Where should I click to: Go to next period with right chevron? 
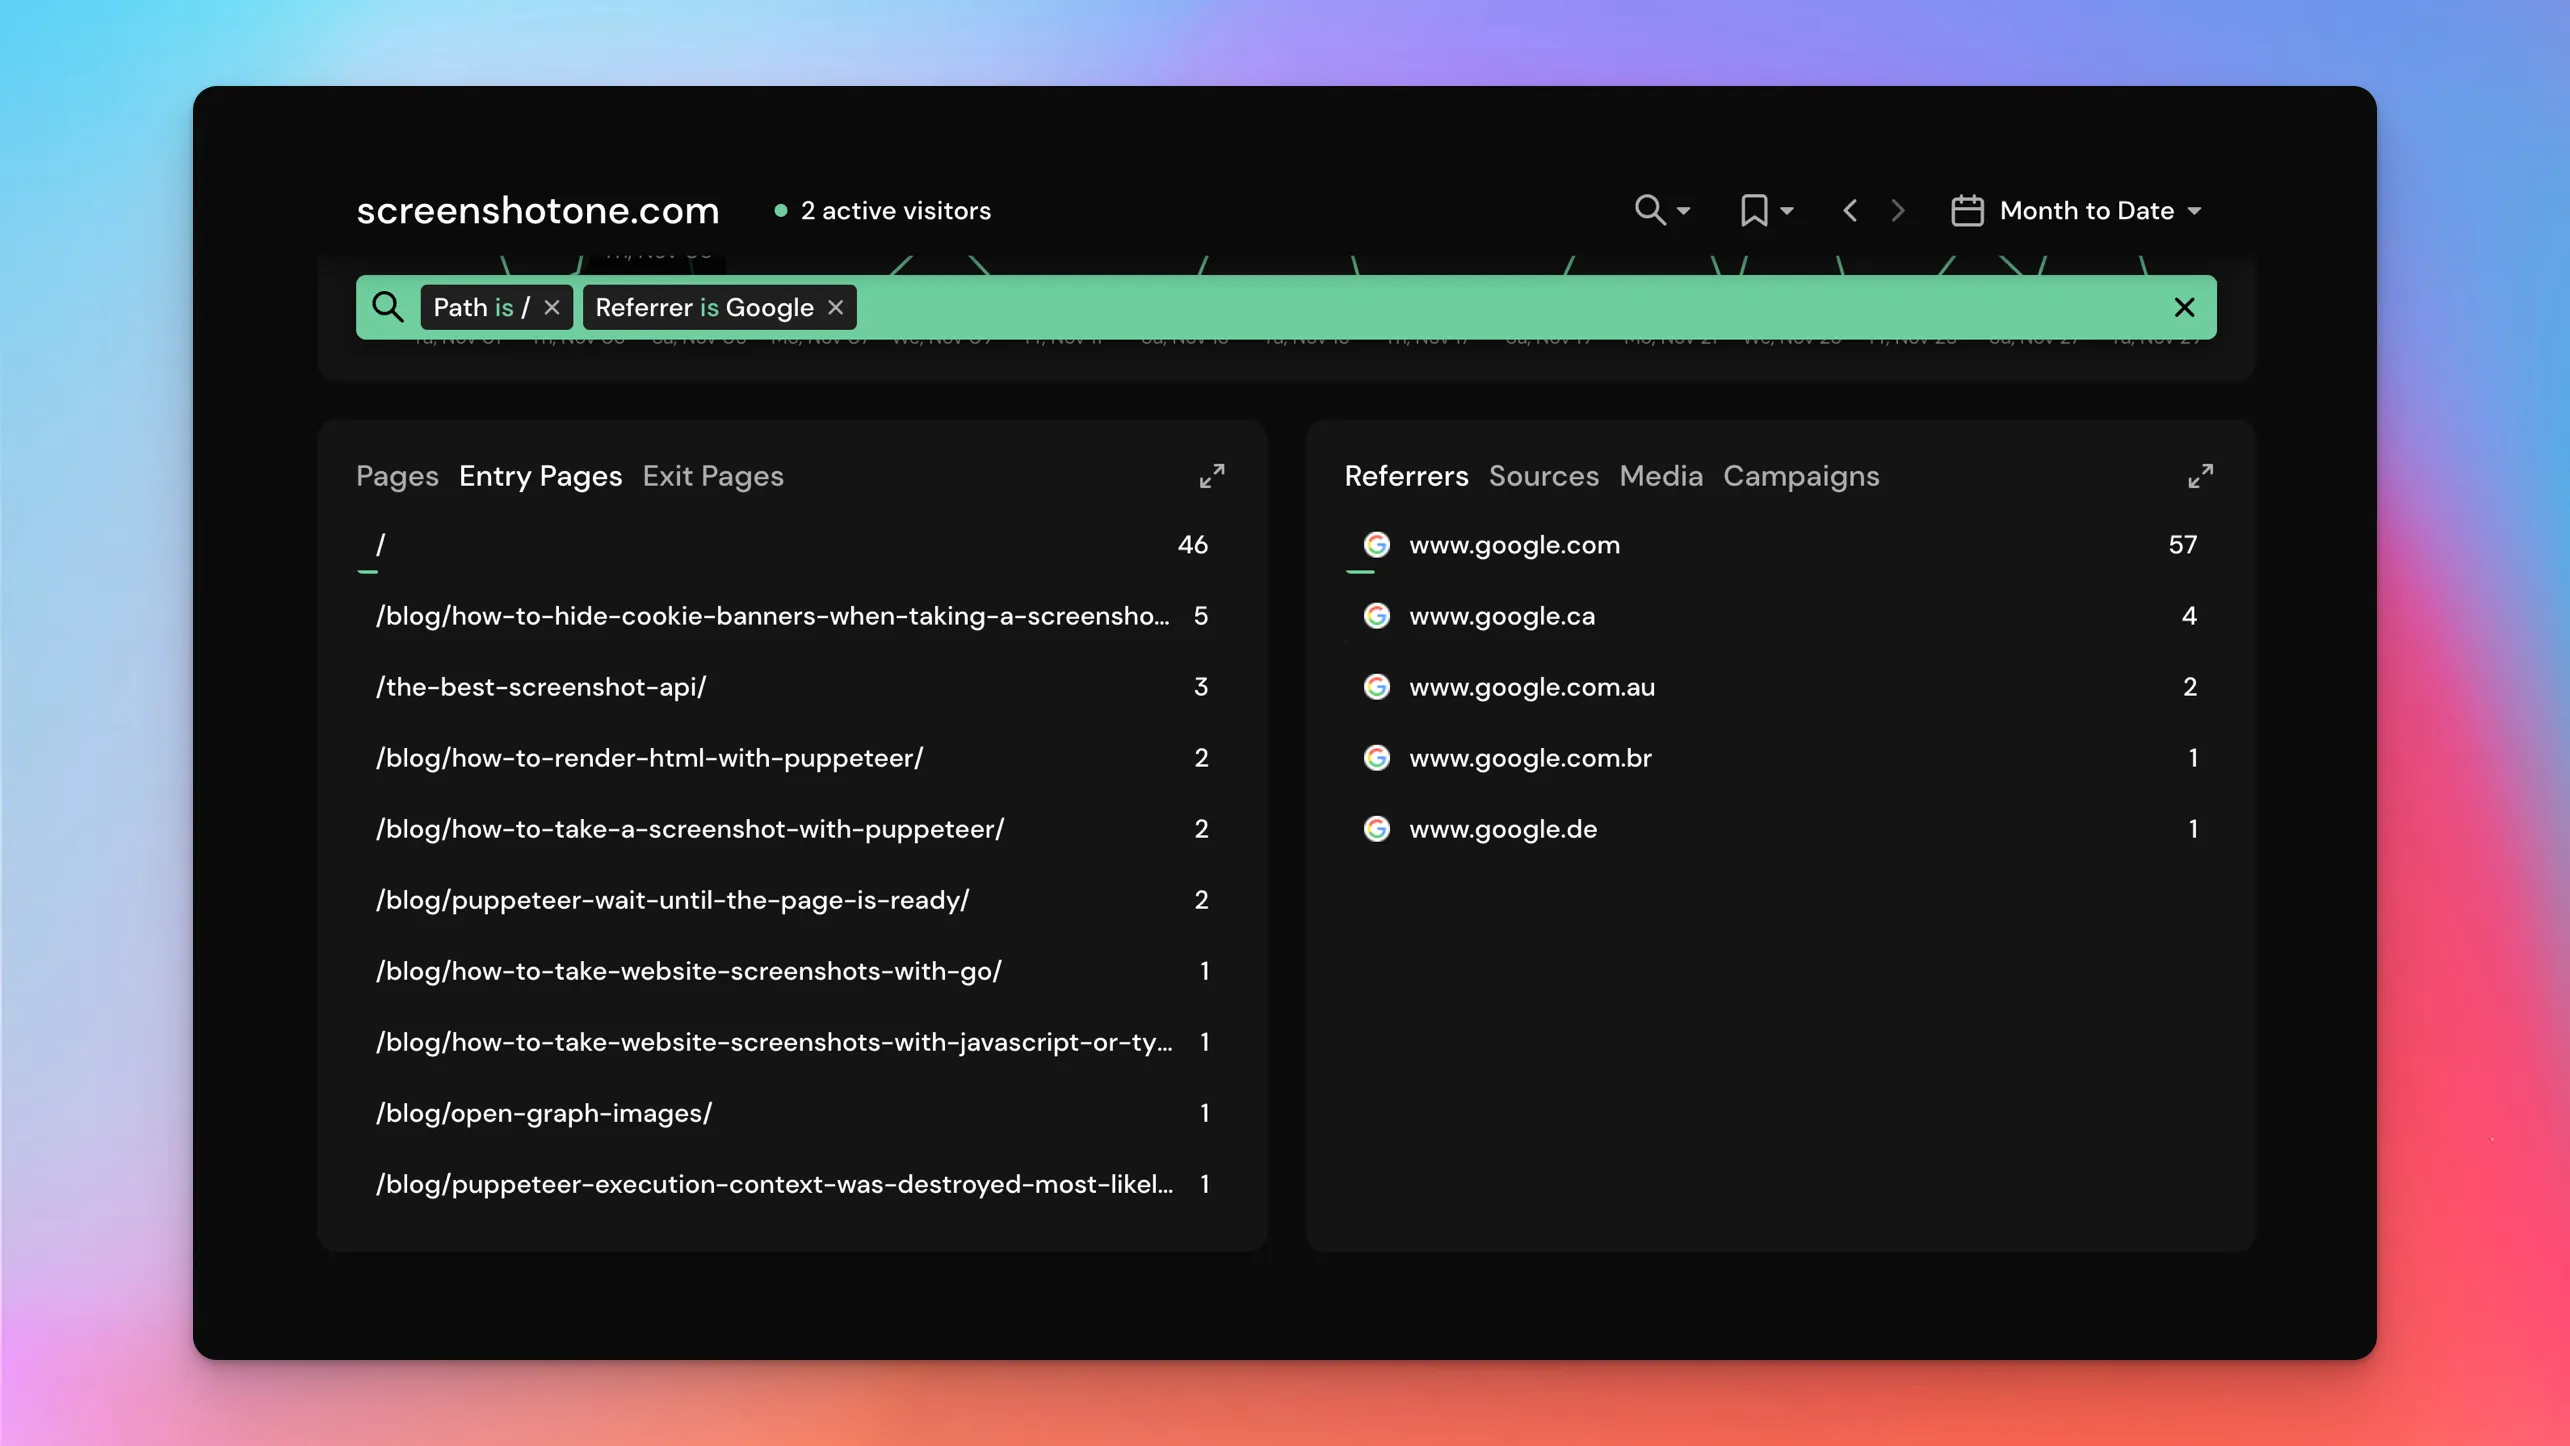[x=1898, y=210]
